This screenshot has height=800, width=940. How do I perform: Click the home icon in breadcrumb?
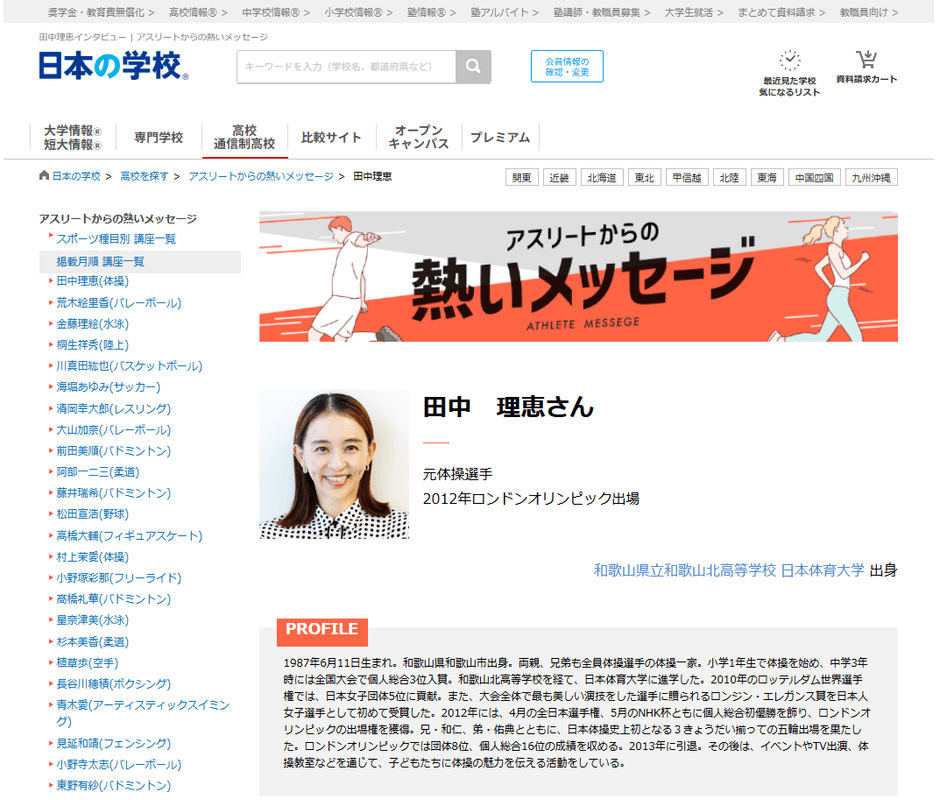point(44,176)
